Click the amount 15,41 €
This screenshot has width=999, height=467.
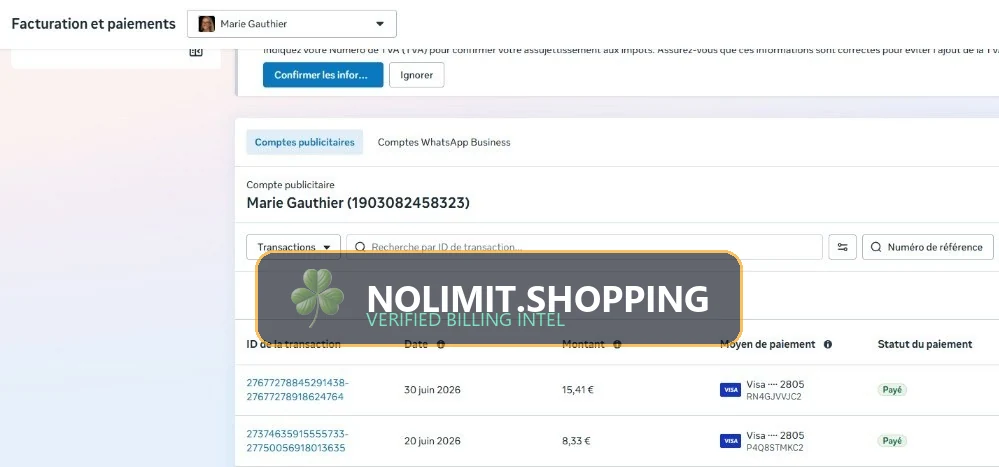577,389
